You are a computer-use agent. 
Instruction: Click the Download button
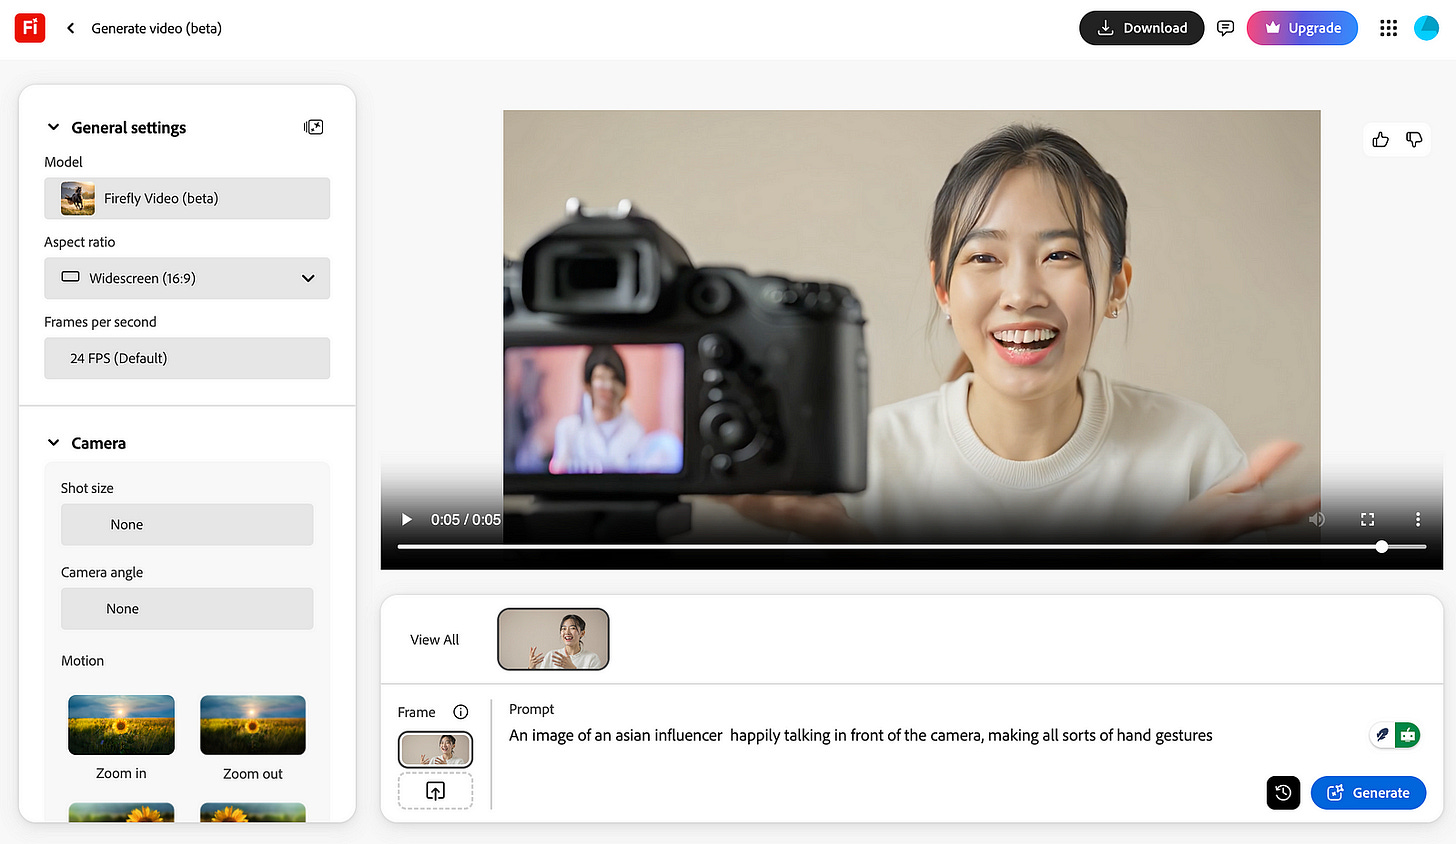1141,28
